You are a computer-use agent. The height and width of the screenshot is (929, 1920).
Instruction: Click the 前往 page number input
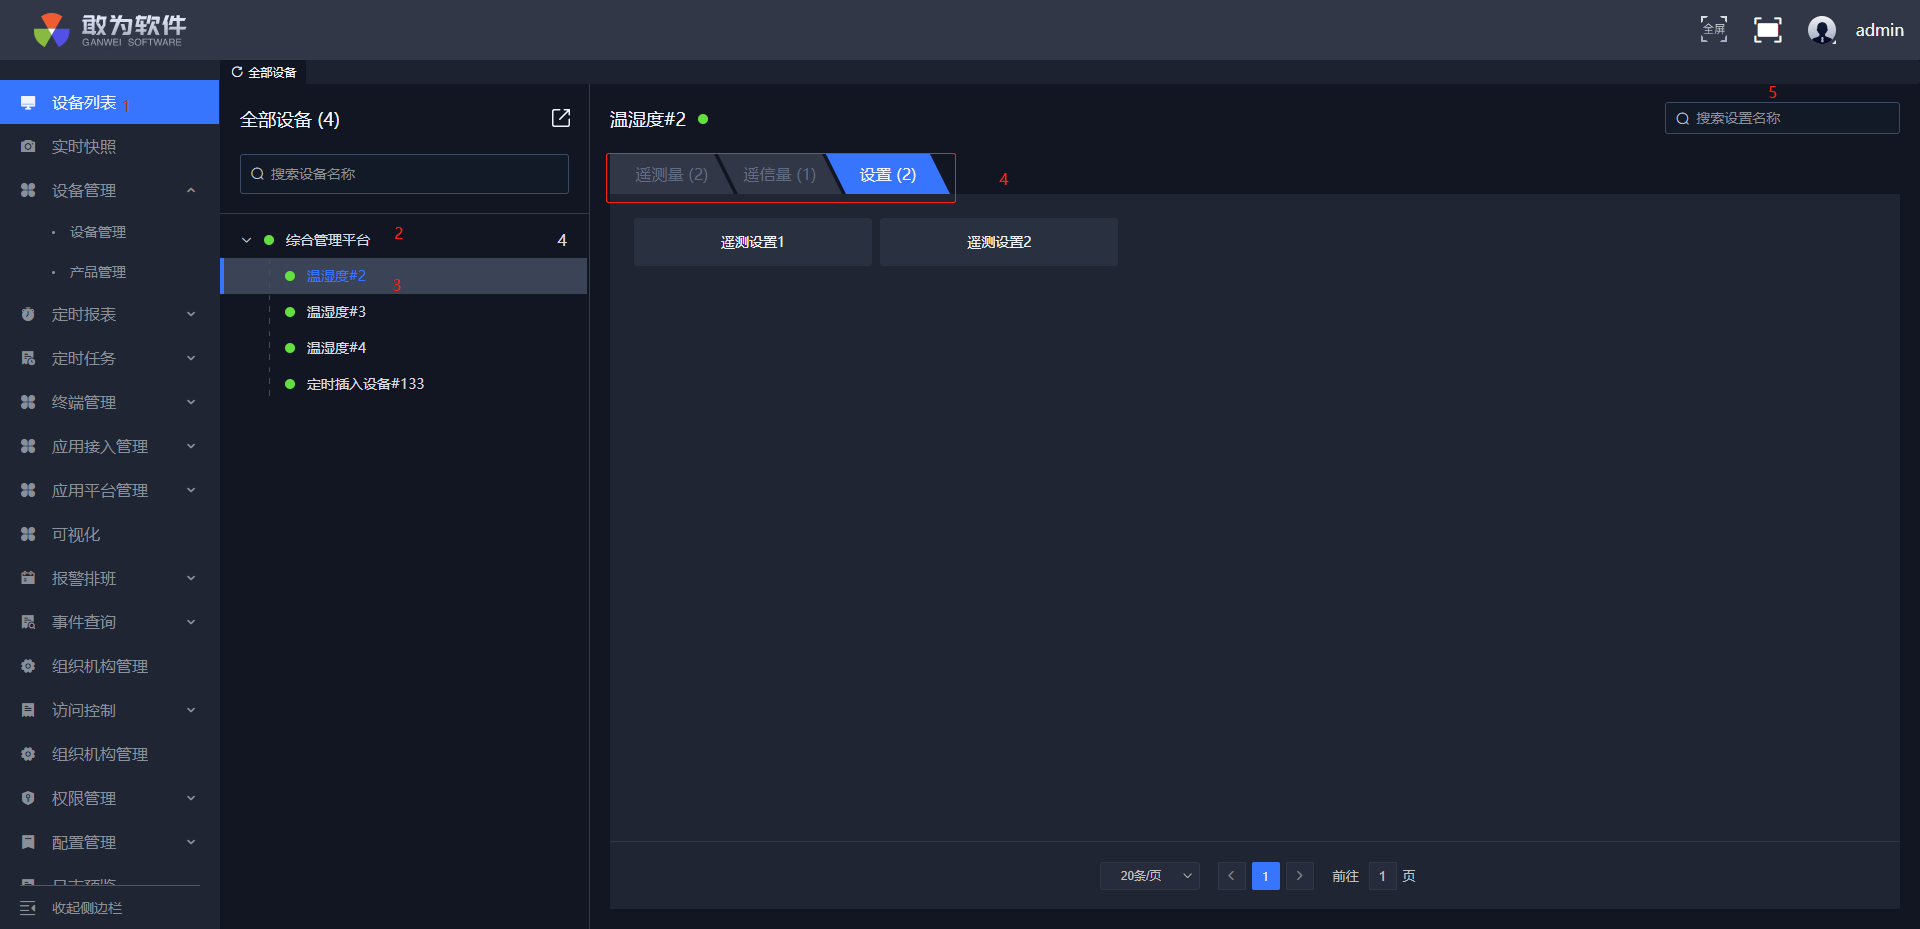point(1382,876)
